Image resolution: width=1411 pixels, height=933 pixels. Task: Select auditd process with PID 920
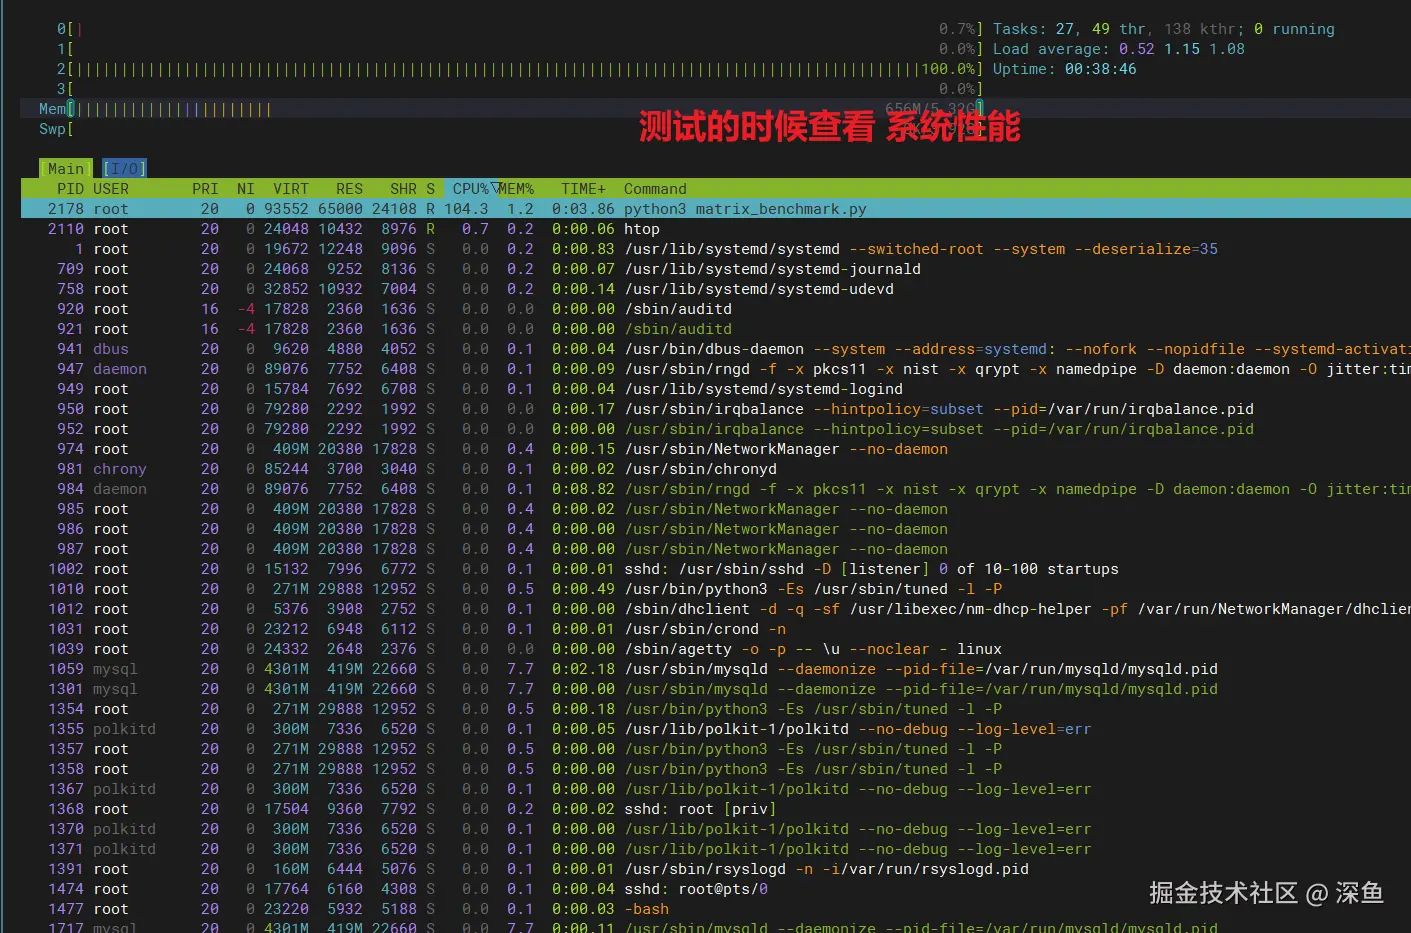coord(716,309)
